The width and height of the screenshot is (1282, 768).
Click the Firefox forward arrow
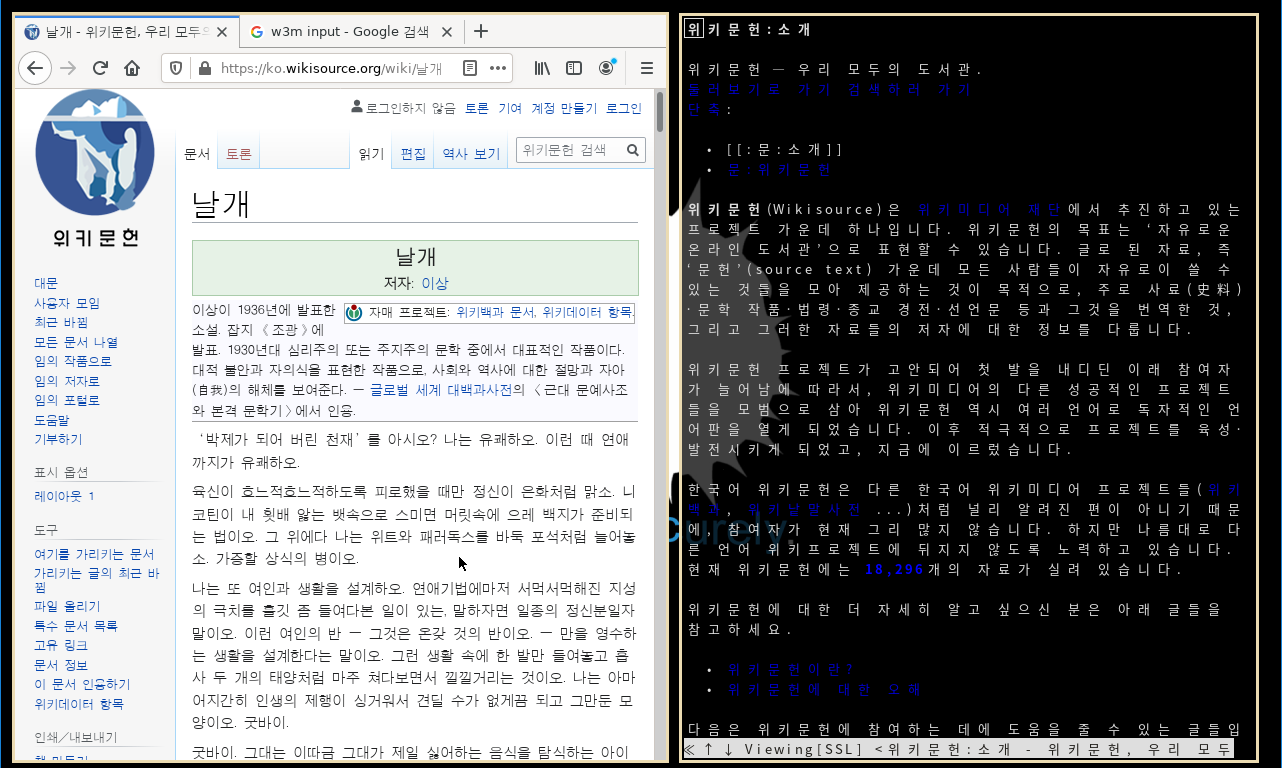[67, 68]
